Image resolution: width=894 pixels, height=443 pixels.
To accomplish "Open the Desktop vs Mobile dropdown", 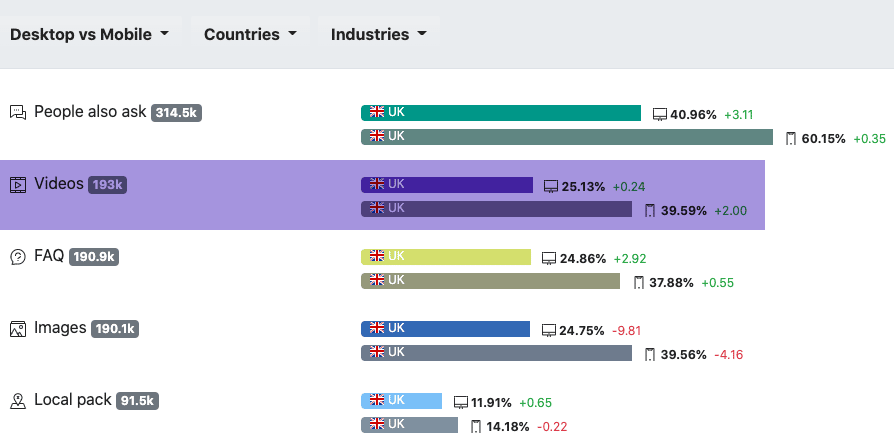I will (x=89, y=34).
